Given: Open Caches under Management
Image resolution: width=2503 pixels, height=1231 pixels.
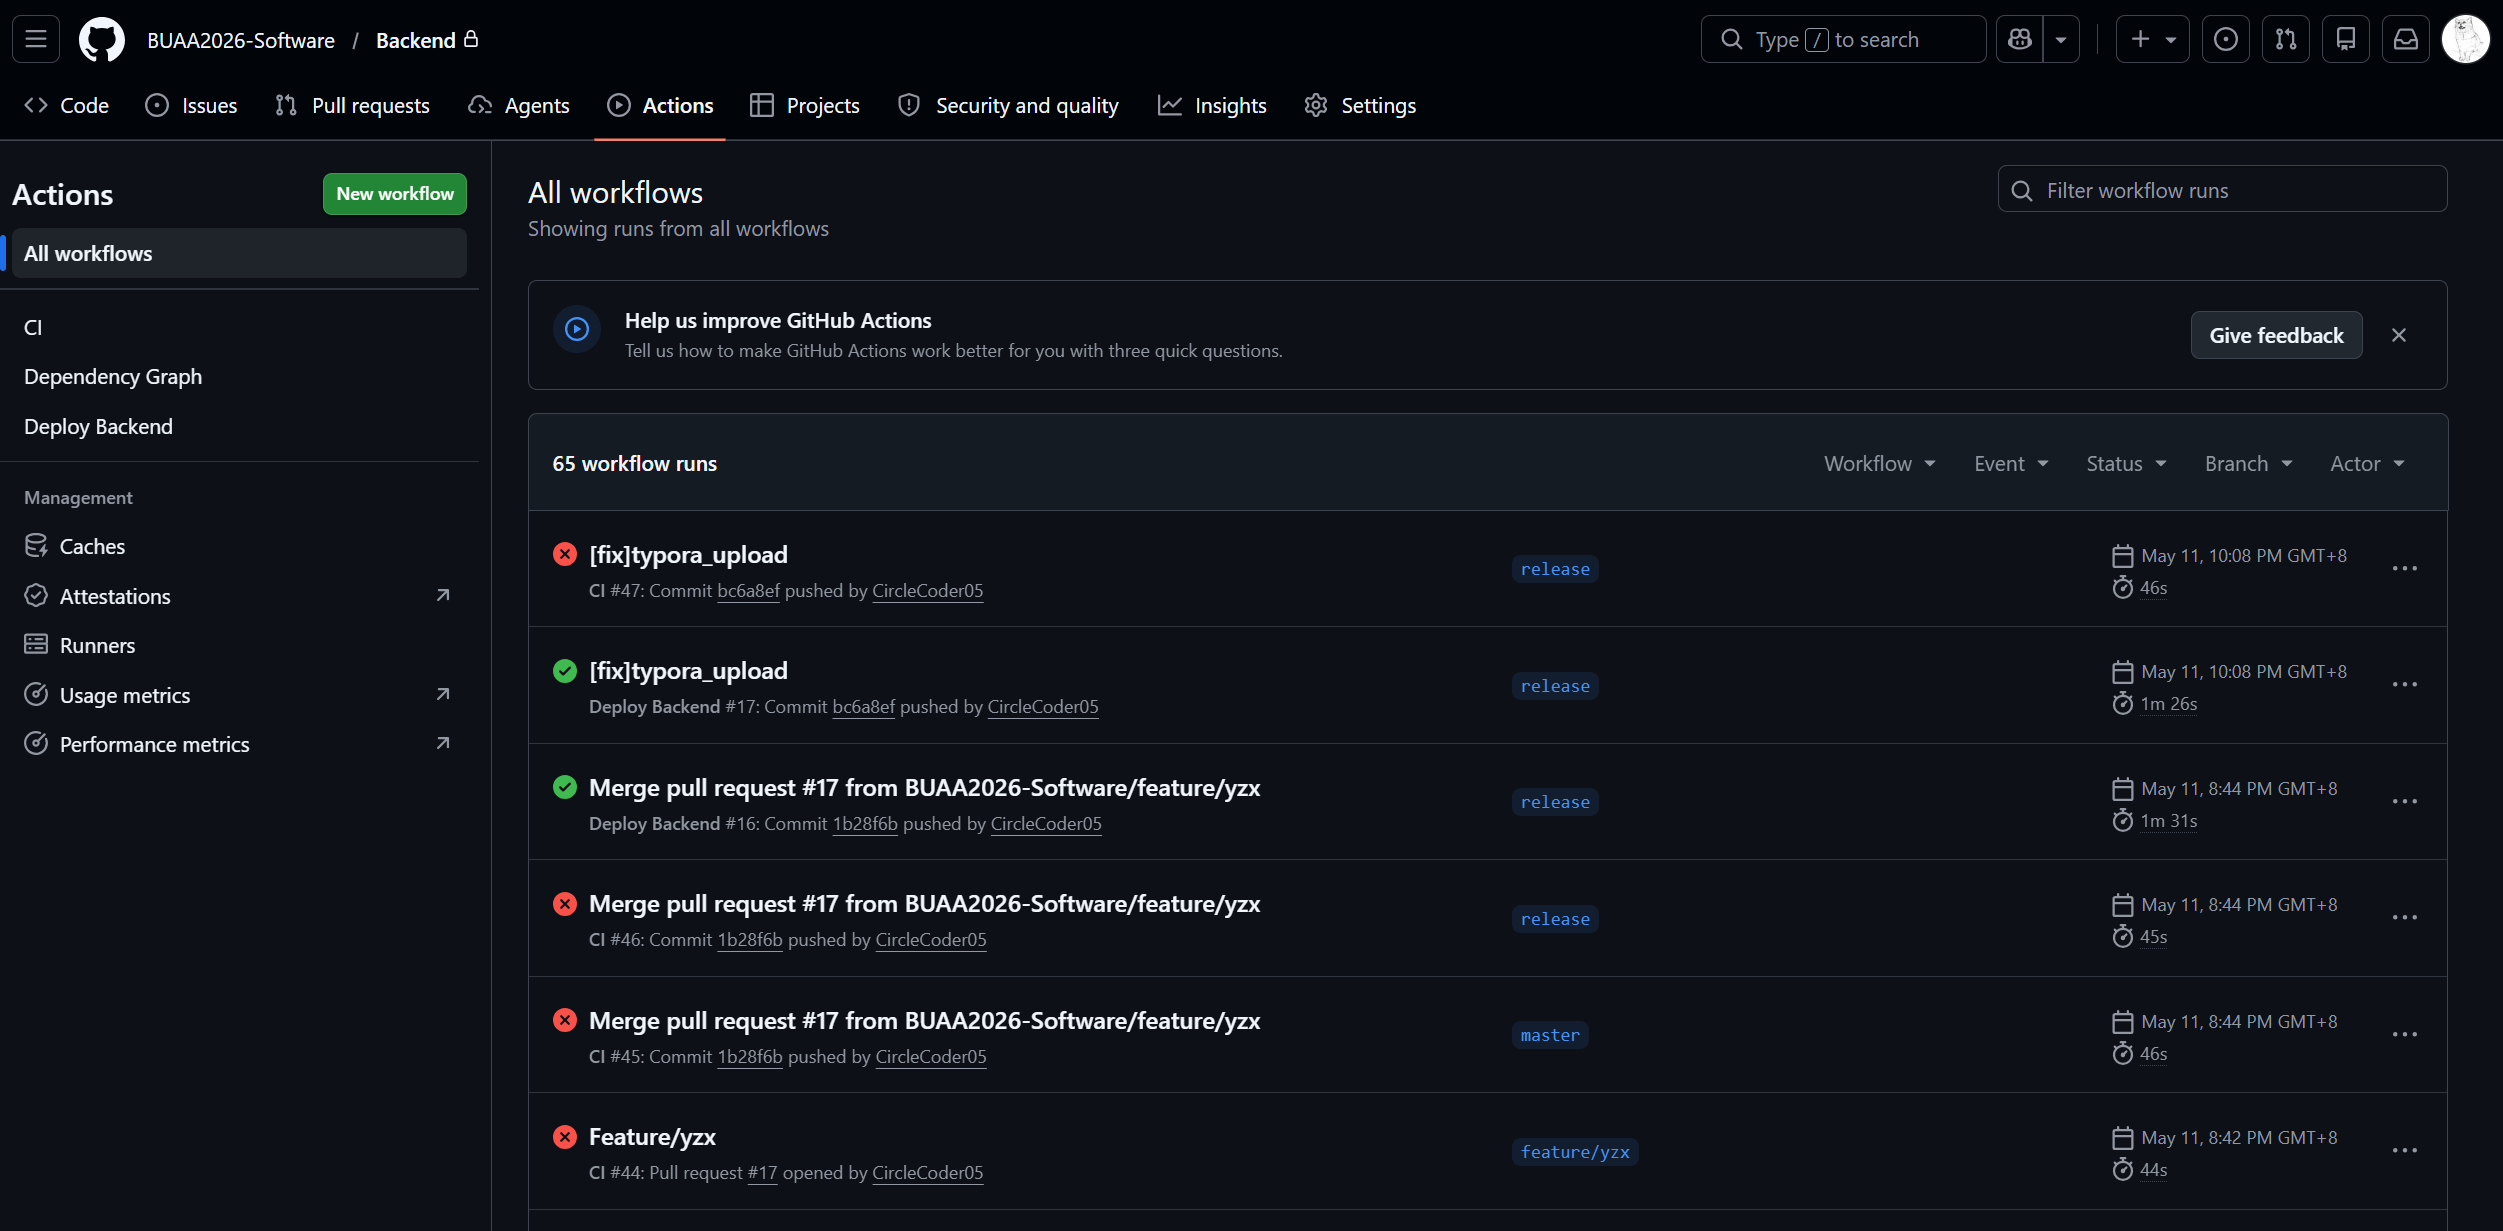Looking at the screenshot, I should click(x=239, y=546).
